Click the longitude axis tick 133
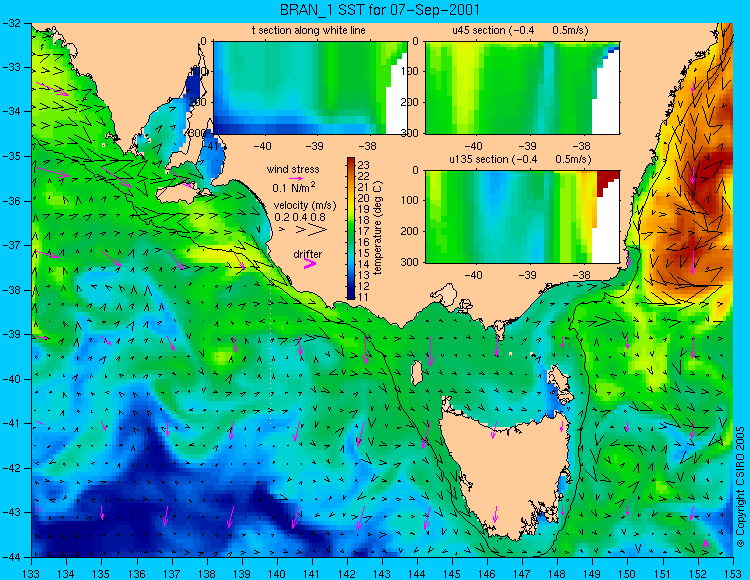Screen dimensions: 750x580 point(31,574)
